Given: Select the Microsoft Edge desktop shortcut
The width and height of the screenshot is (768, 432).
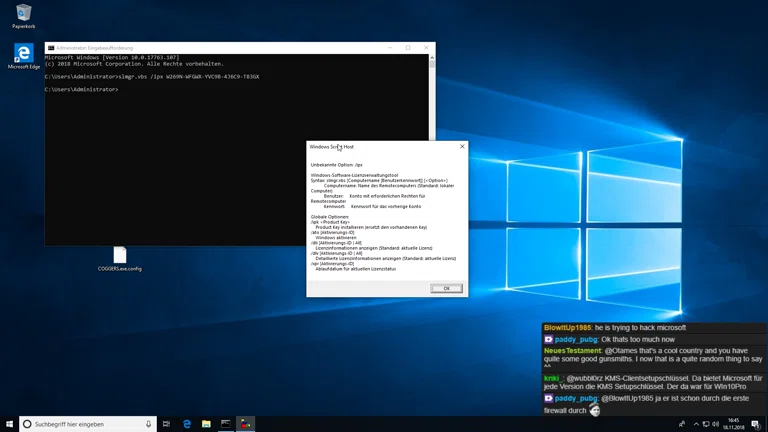Looking at the screenshot, I should 23,54.
